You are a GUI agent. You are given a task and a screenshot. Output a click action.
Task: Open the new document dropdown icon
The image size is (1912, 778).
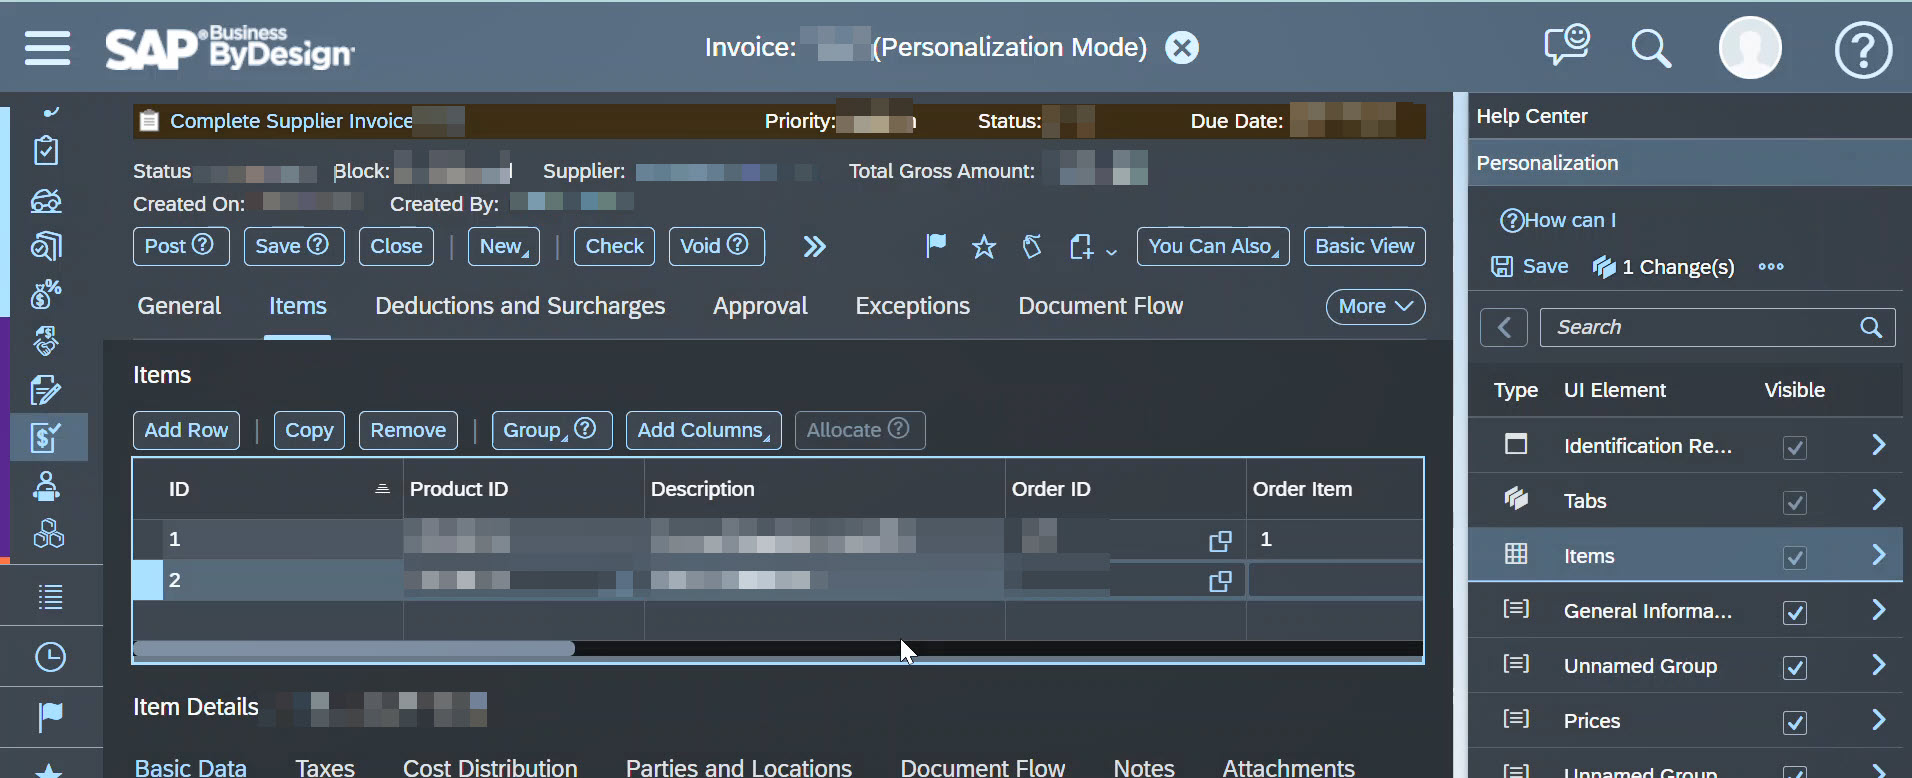point(1092,247)
